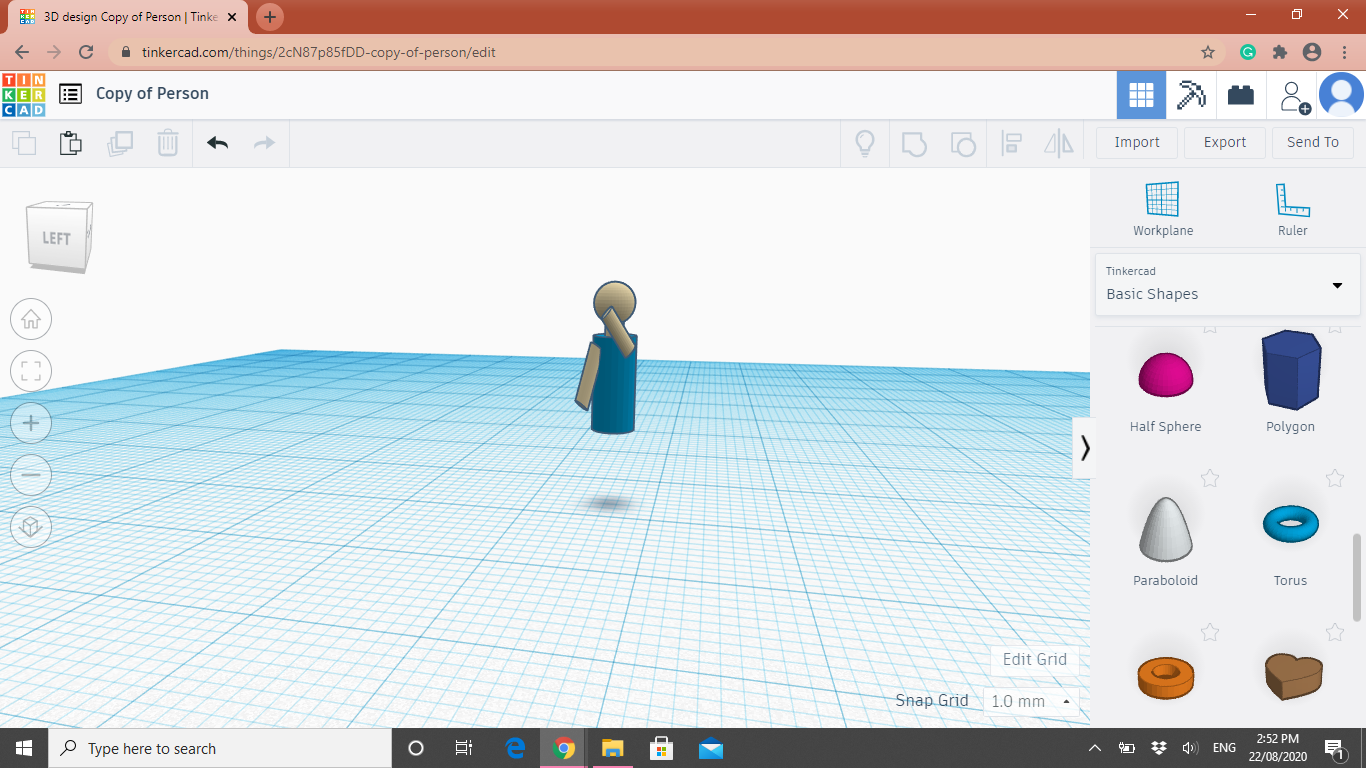Open the Blocks pickaxe mode

tap(1191, 96)
